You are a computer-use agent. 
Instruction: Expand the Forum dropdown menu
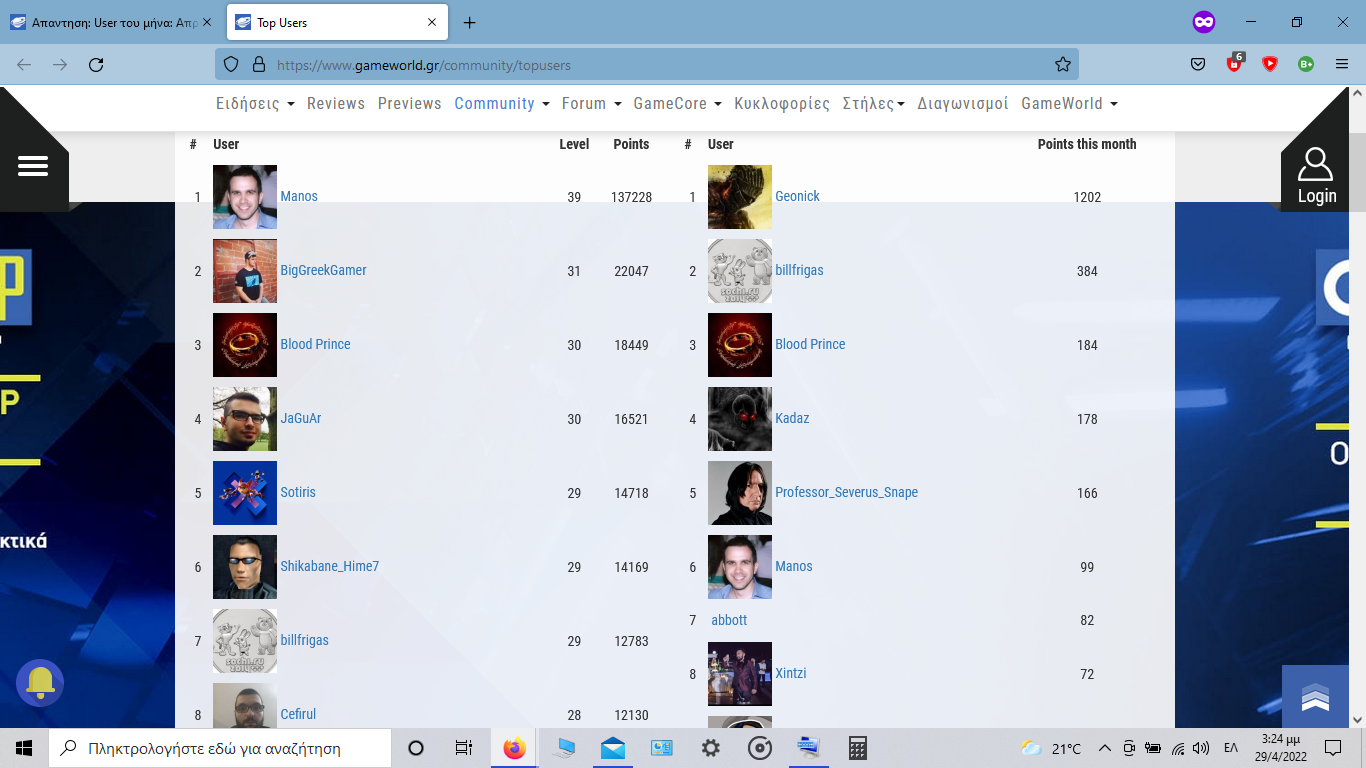(x=591, y=103)
